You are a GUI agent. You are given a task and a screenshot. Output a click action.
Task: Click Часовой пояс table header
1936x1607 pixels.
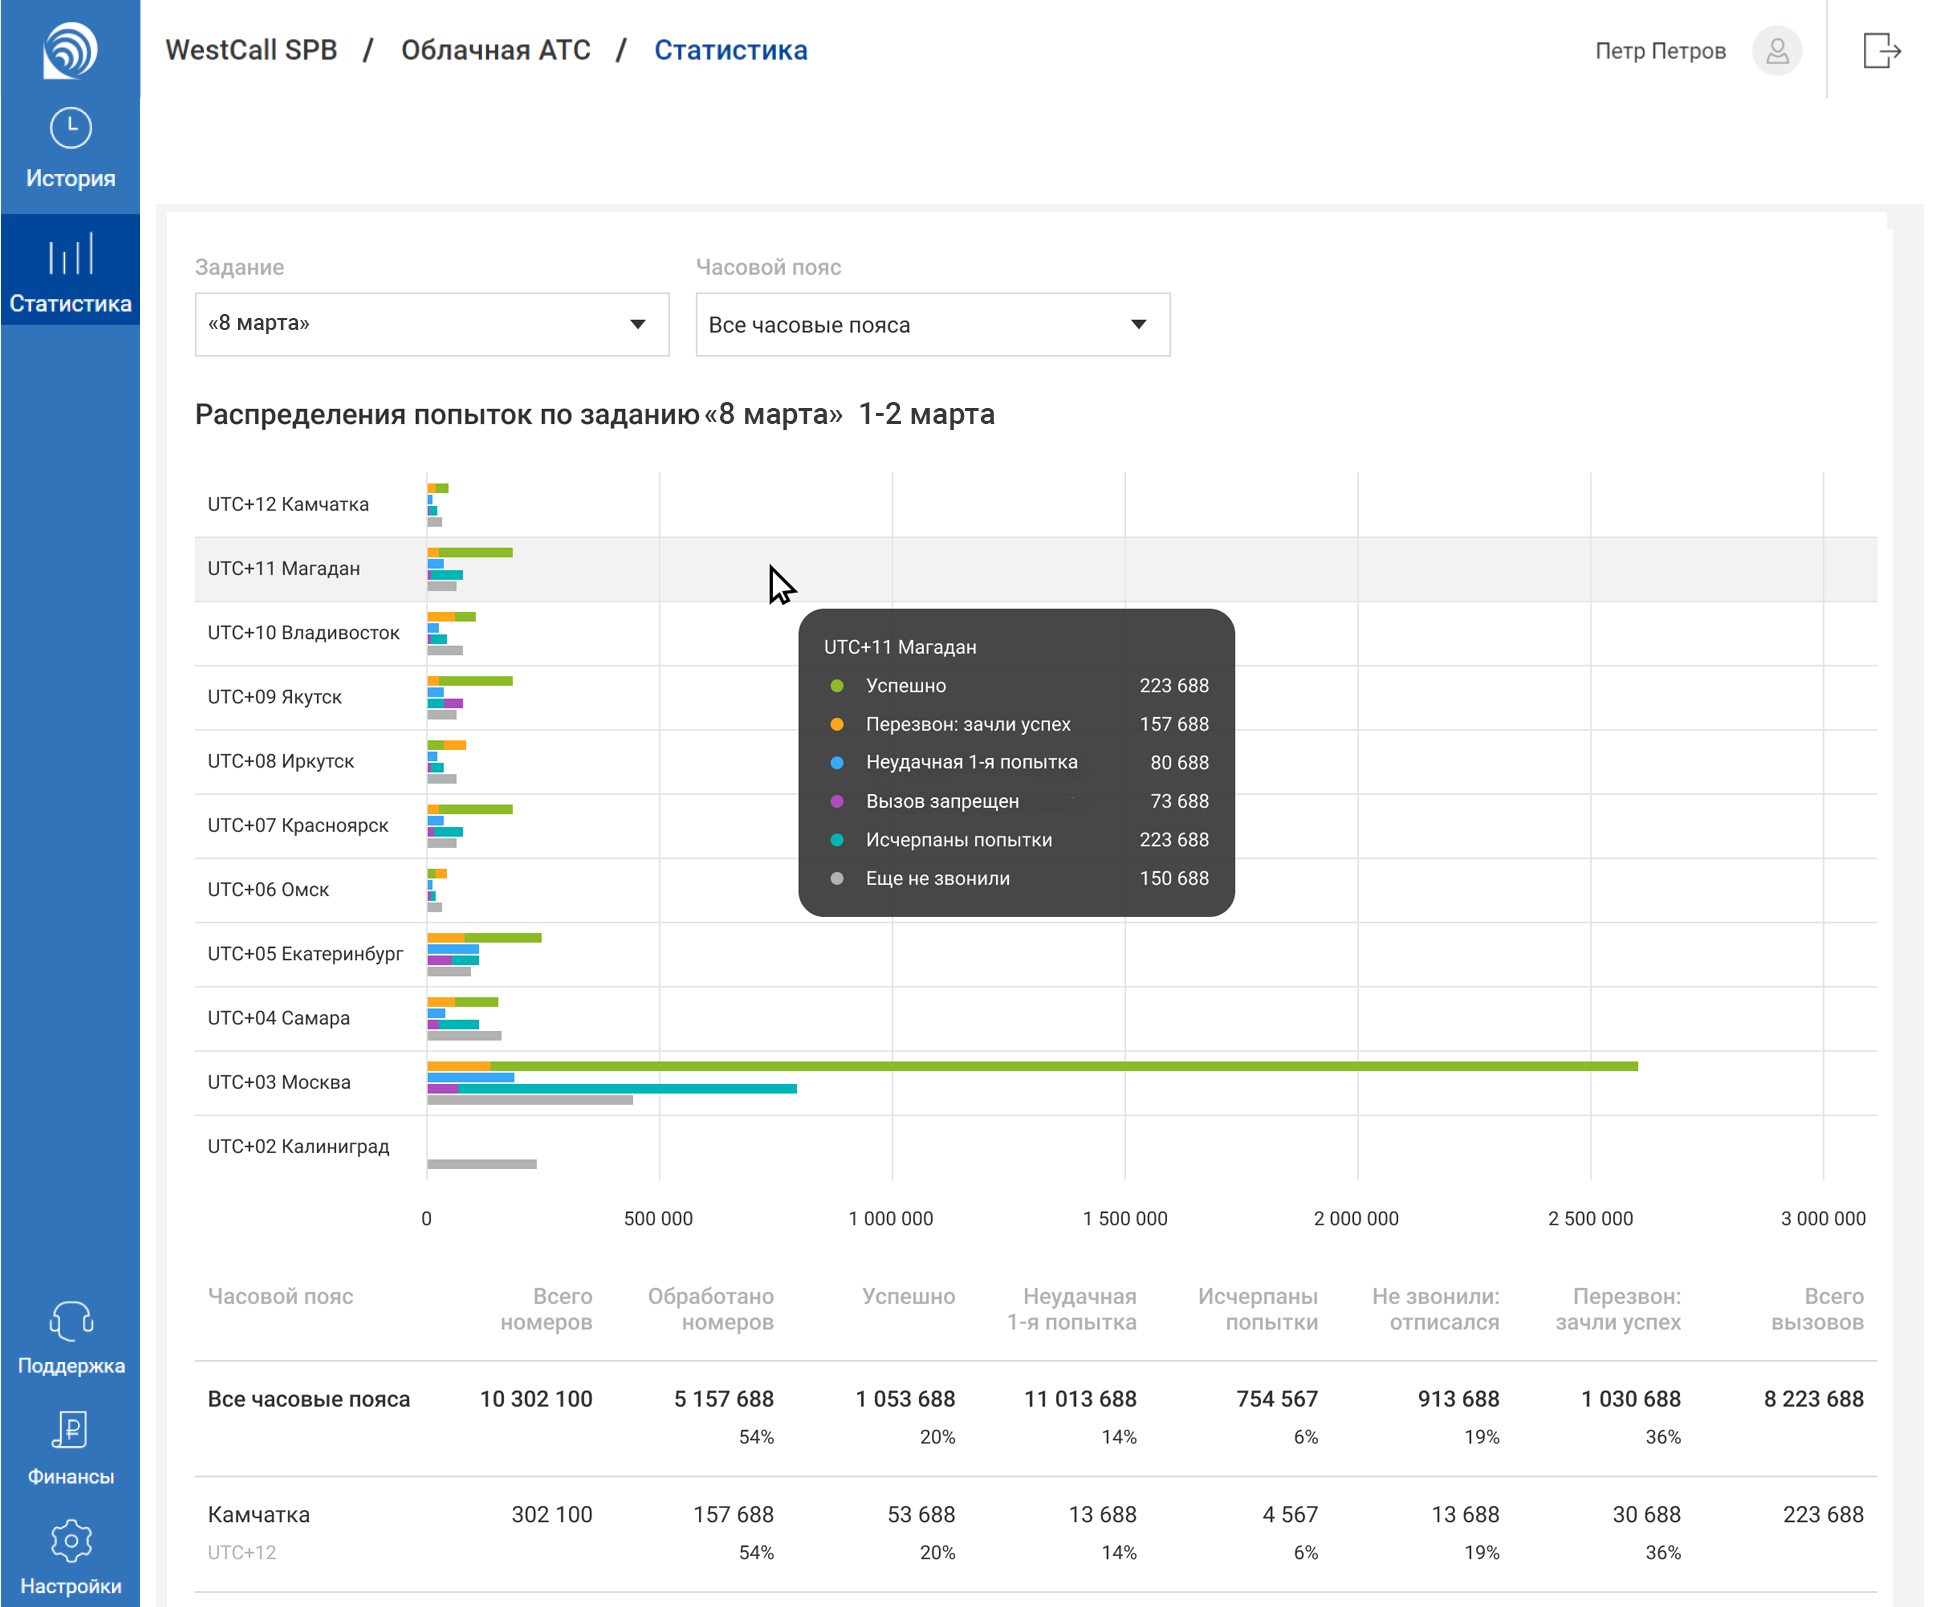[280, 1297]
